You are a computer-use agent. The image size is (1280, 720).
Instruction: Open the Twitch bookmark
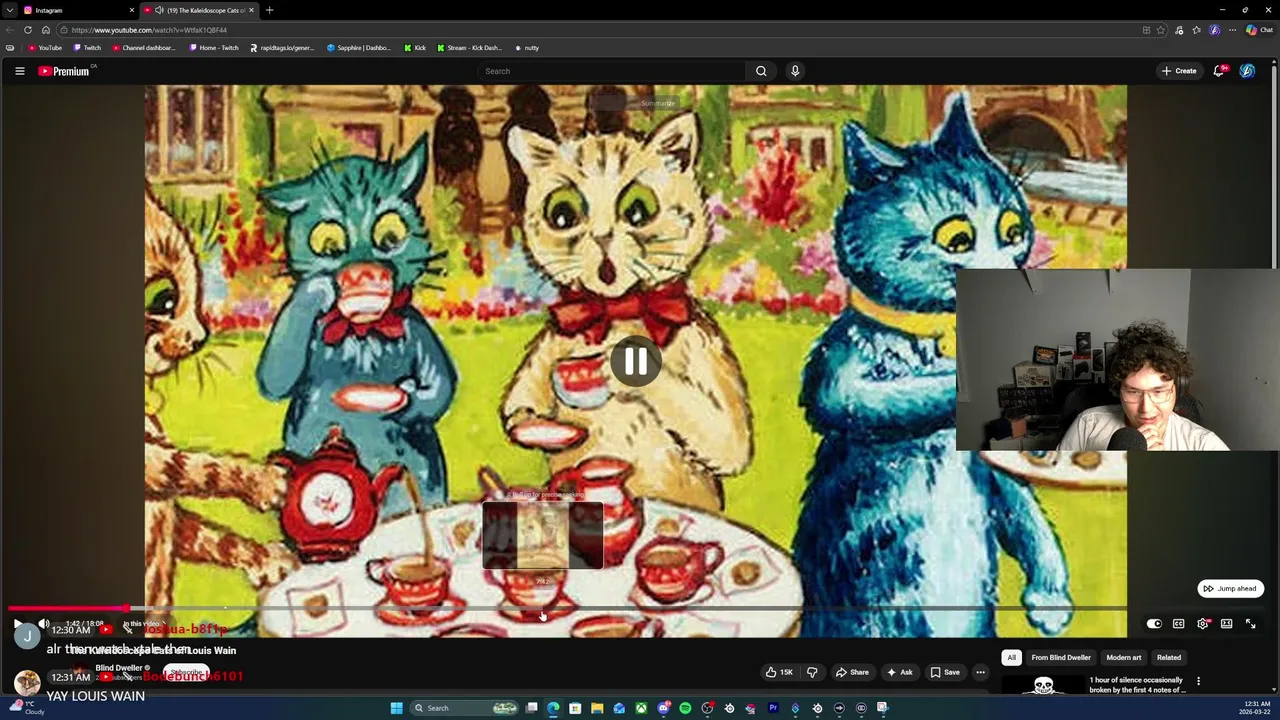pos(88,48)
